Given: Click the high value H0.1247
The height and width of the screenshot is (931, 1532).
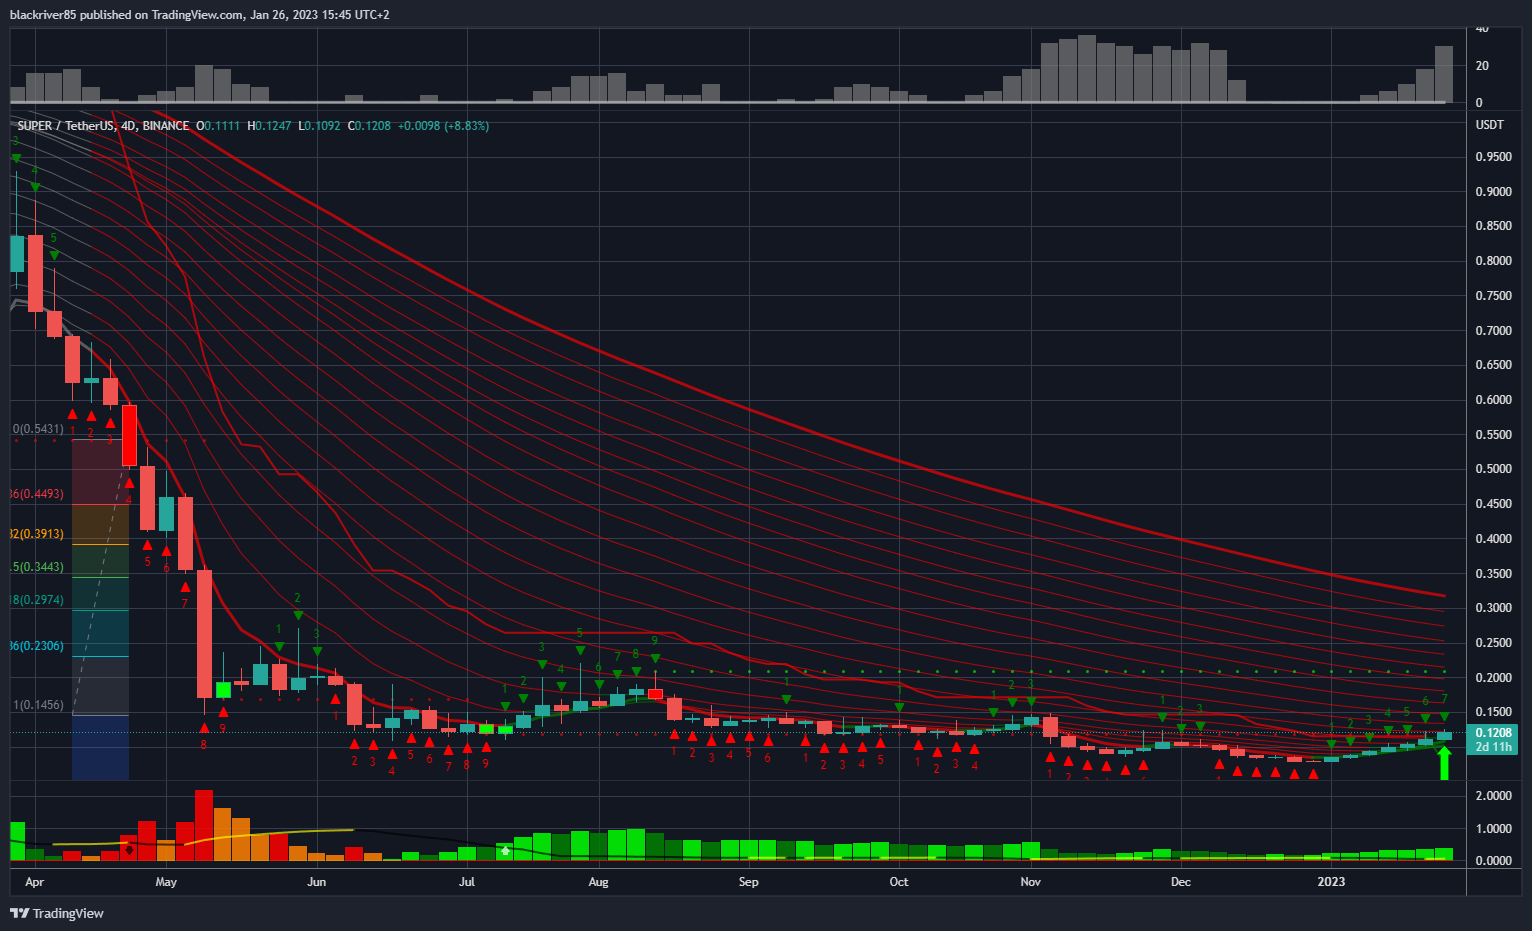Looking at the screenshot, I should tap(270, 126).
